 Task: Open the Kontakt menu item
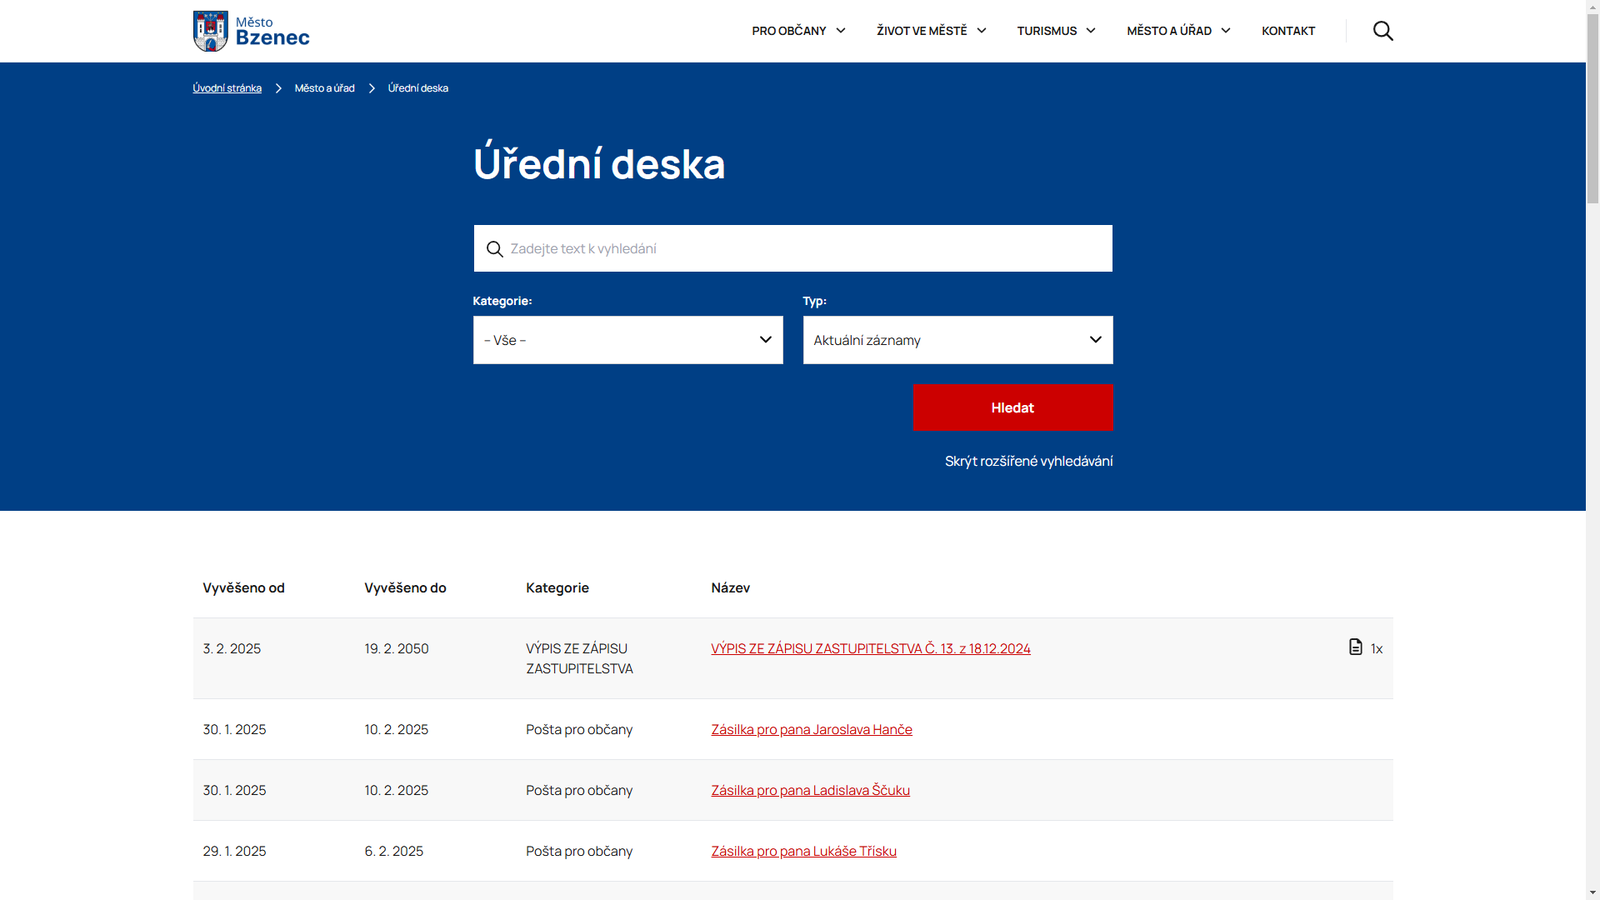point(1288,31)
